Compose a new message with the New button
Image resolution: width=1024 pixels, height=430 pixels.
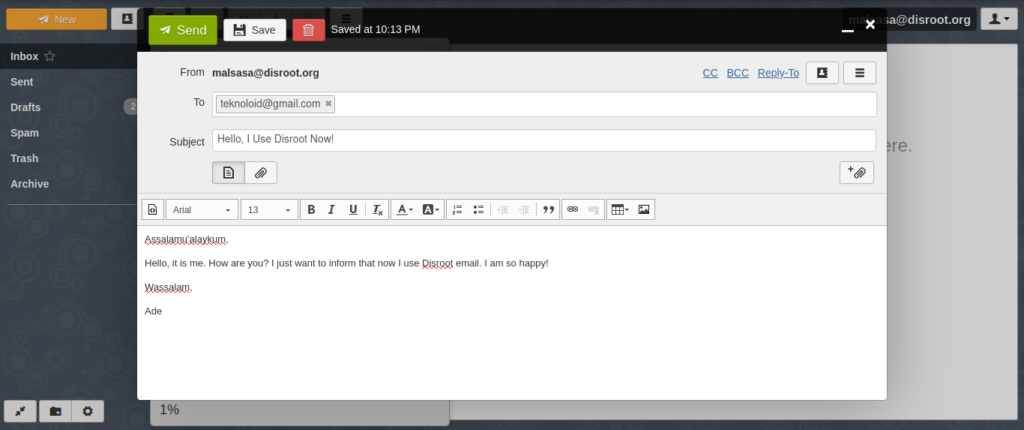[56, 19]
